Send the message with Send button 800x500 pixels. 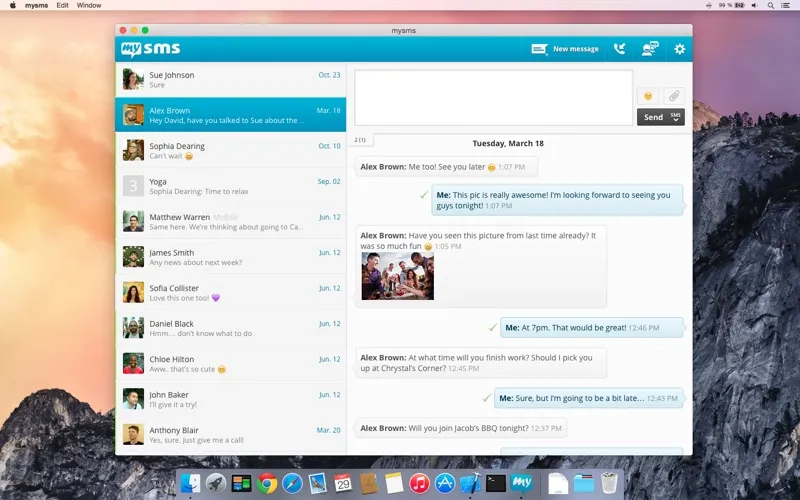coord(653,117)
